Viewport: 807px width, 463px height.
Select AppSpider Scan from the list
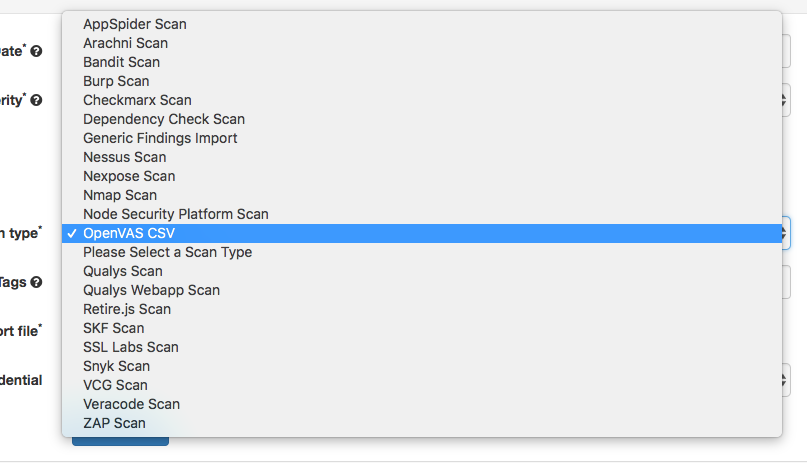(134, 24)
